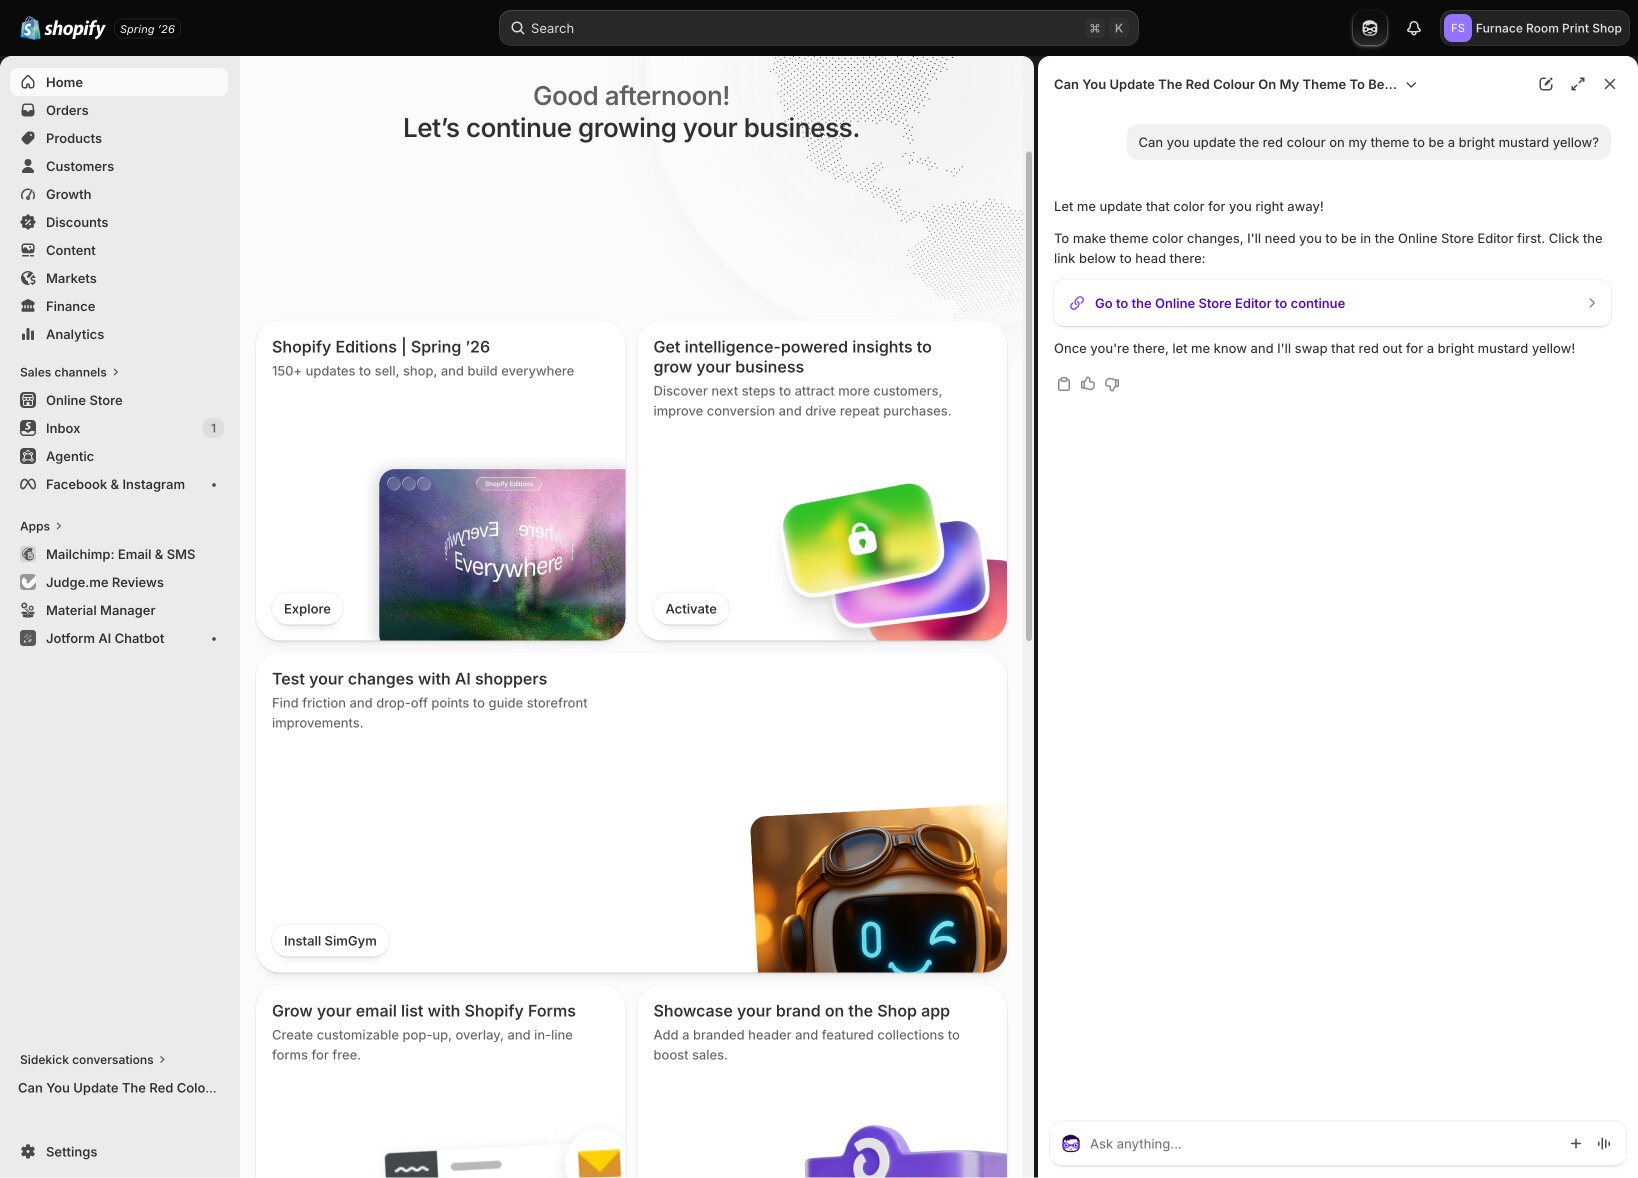Open the 'Can You Update The Red Colo...' sidebar conversation
The height and width of the screenshot is (1178, 1638).
(x=119, y=1088)
